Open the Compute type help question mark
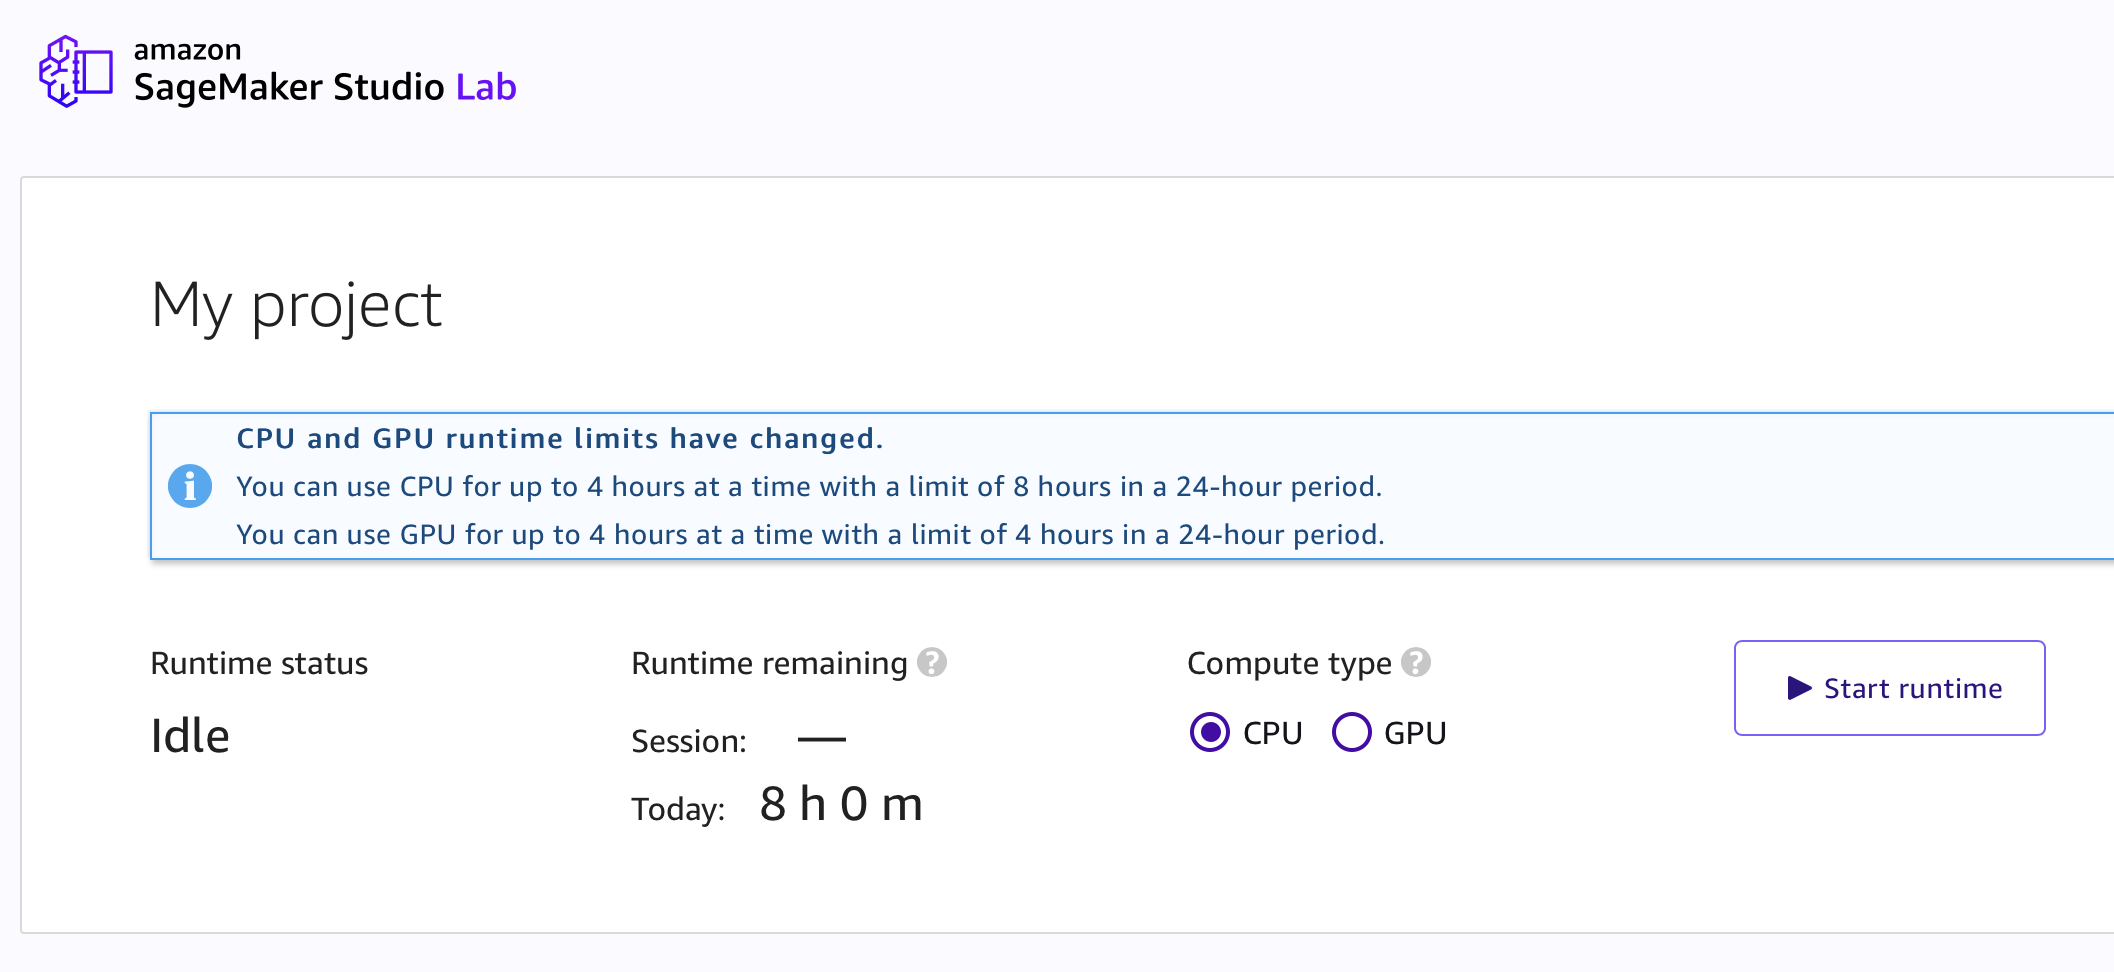 click(1416, 663)
